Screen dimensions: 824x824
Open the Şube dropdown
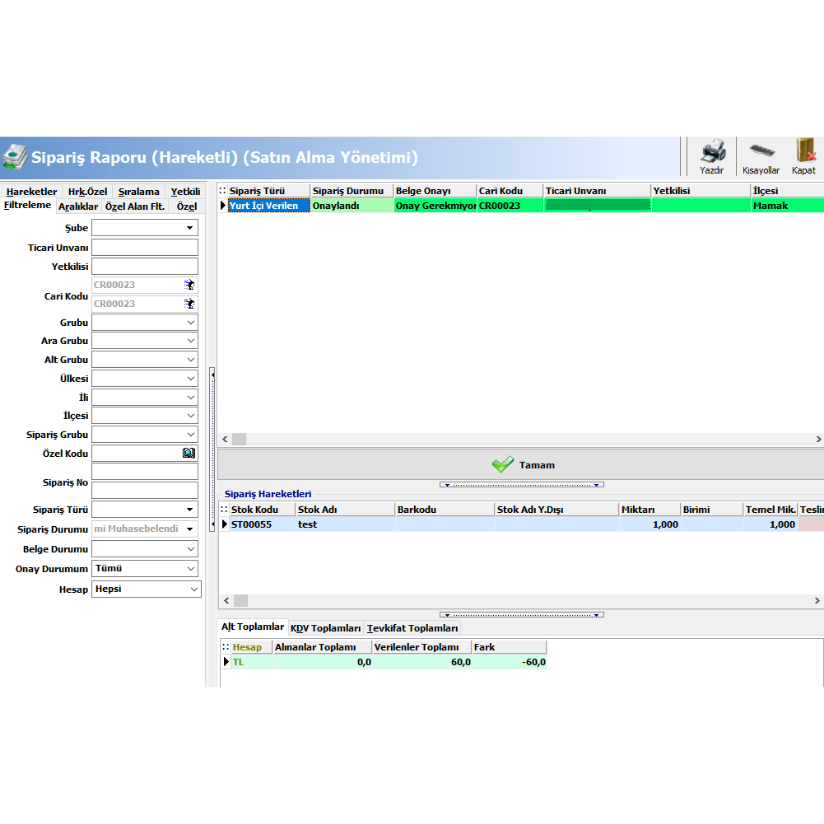190,228
